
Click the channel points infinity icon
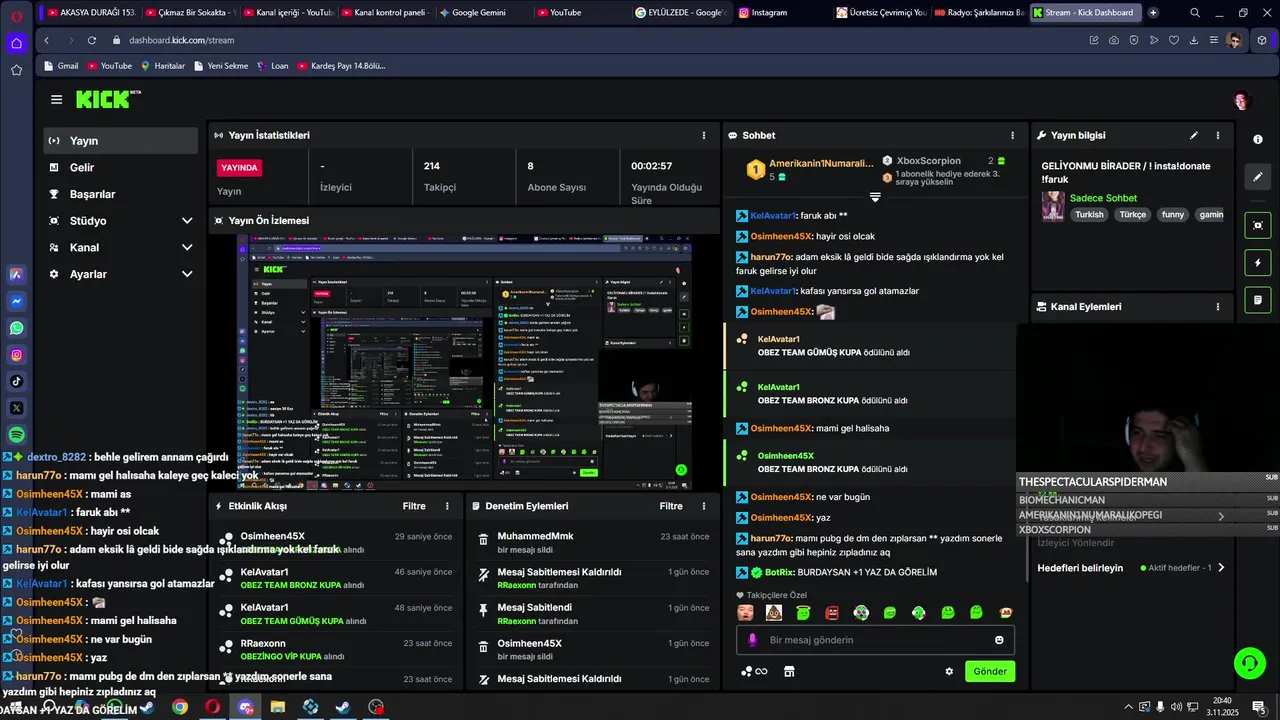point(754,671)
